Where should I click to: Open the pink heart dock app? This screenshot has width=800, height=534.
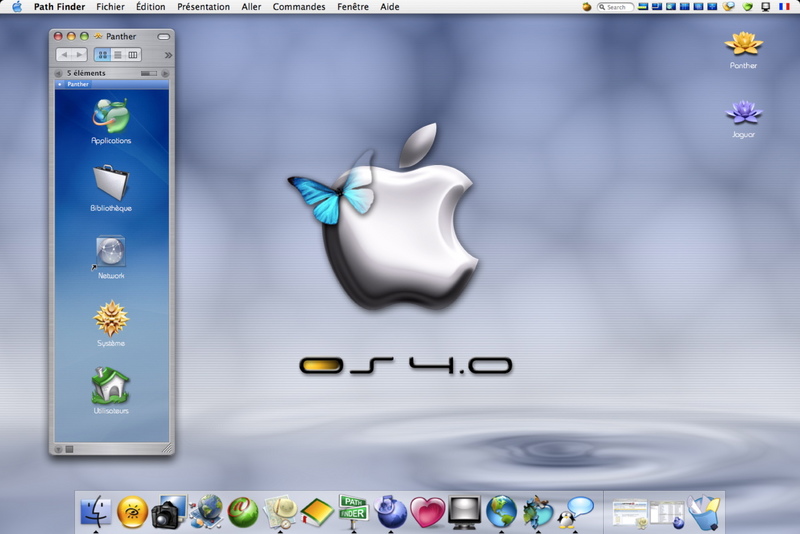click(427, 513)
